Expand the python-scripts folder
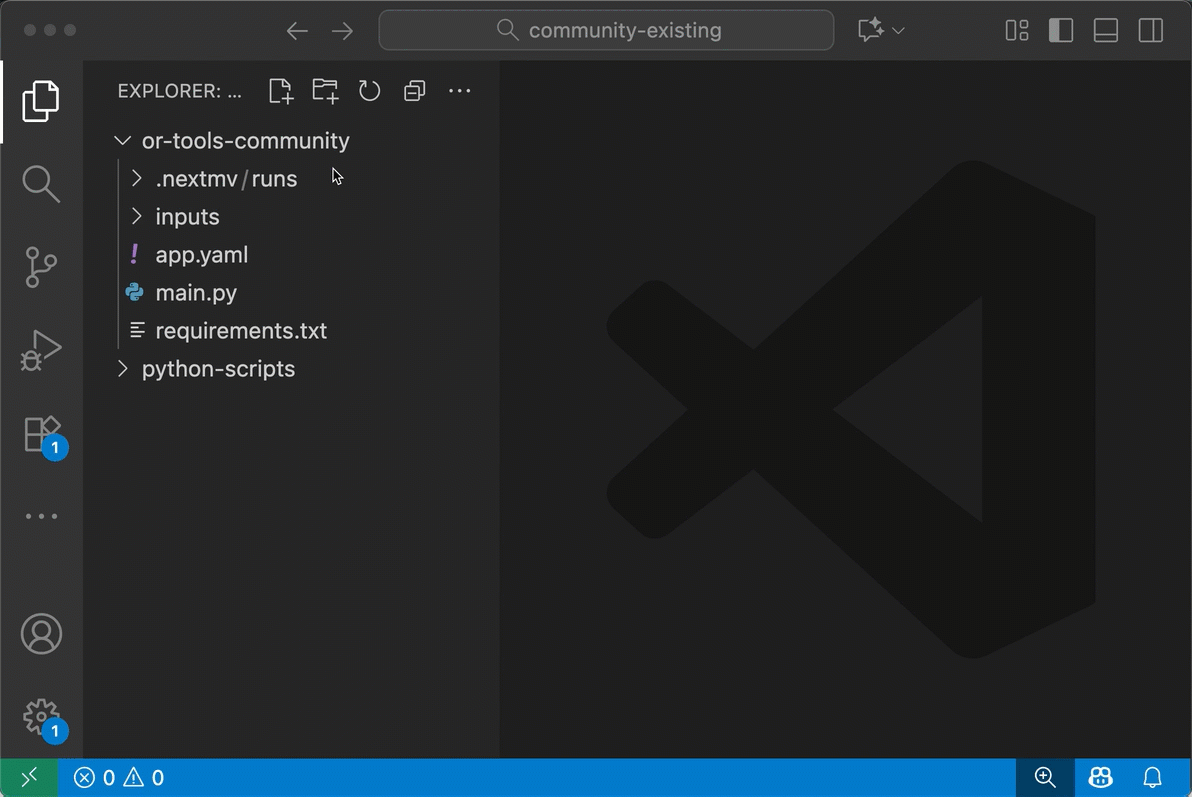This screenshot has height=797, width=1192. coord(292,369)
